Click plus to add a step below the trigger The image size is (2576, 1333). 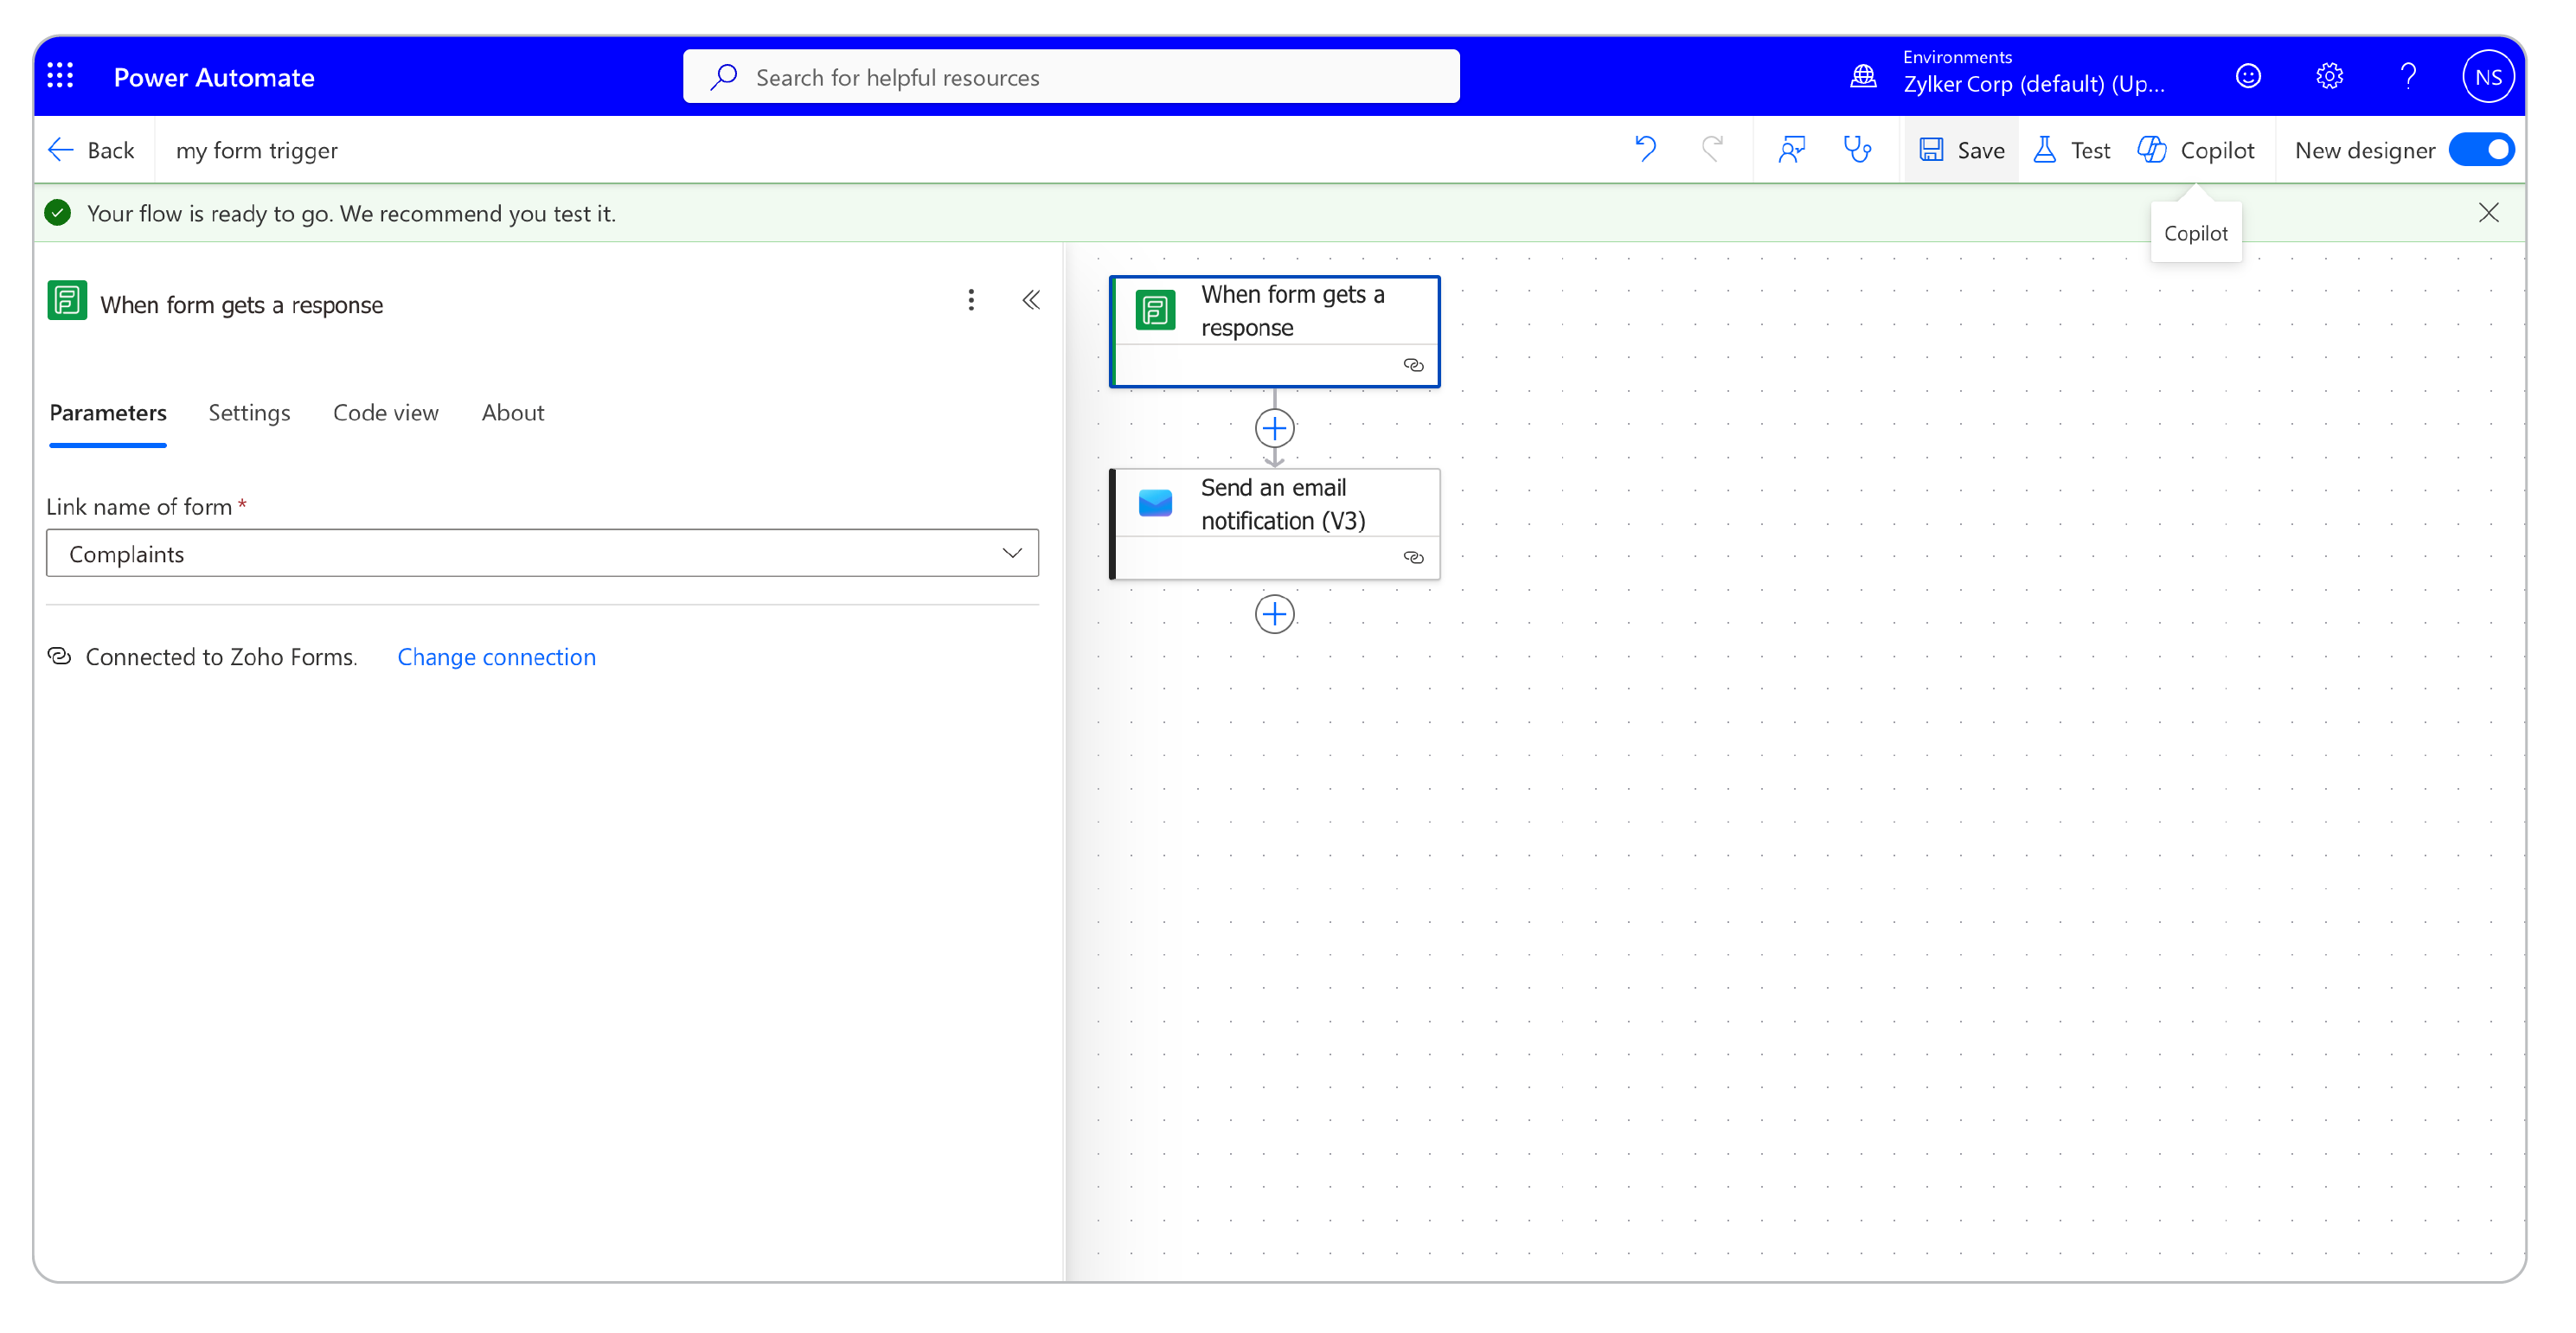pos(1274,427)
